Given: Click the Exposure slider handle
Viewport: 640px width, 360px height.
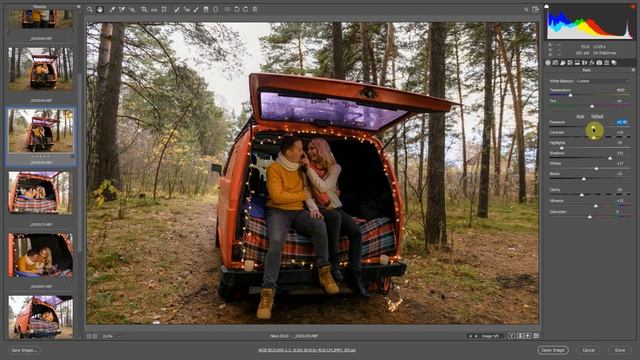Looking at the screenshot, I should (x=594, y=127).
